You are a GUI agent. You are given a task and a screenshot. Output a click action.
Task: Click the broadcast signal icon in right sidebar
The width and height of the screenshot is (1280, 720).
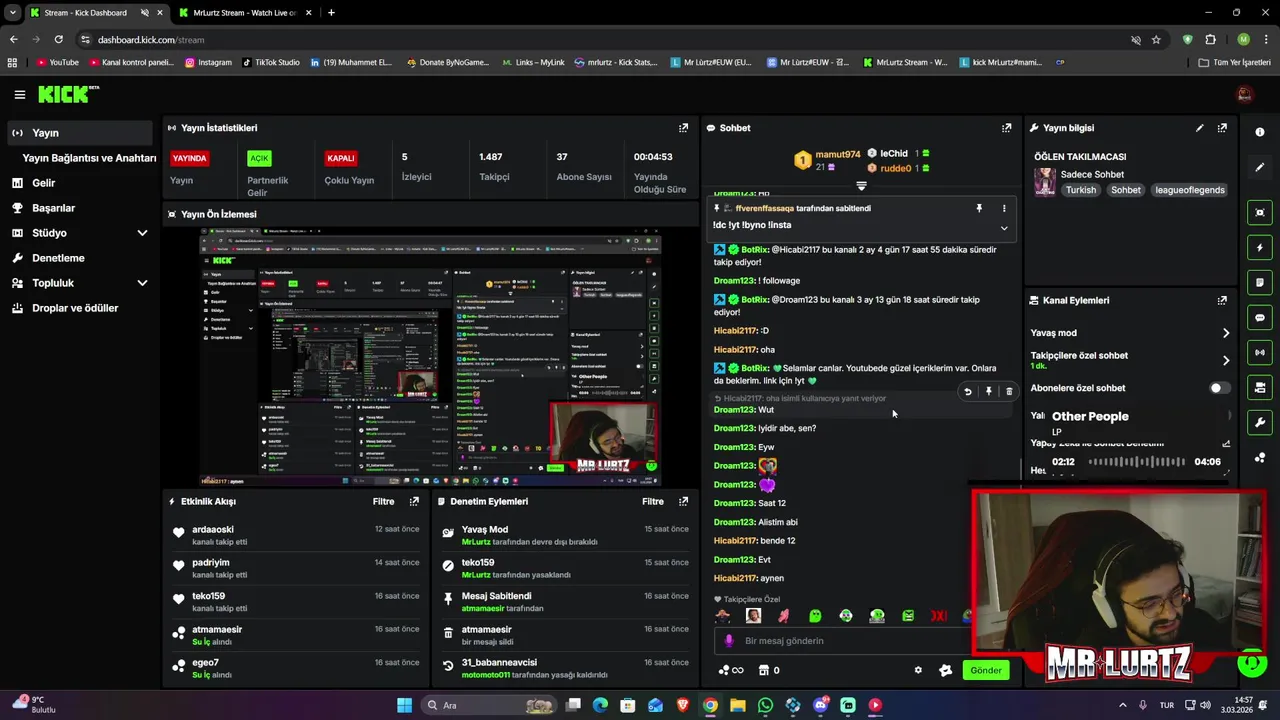[1260, 352]
